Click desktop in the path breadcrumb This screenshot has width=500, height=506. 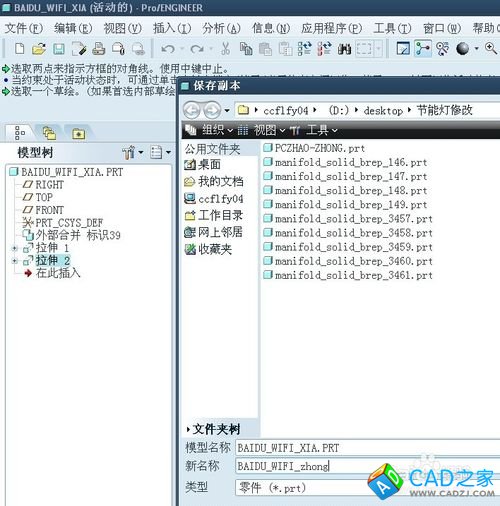click(383, 110)
